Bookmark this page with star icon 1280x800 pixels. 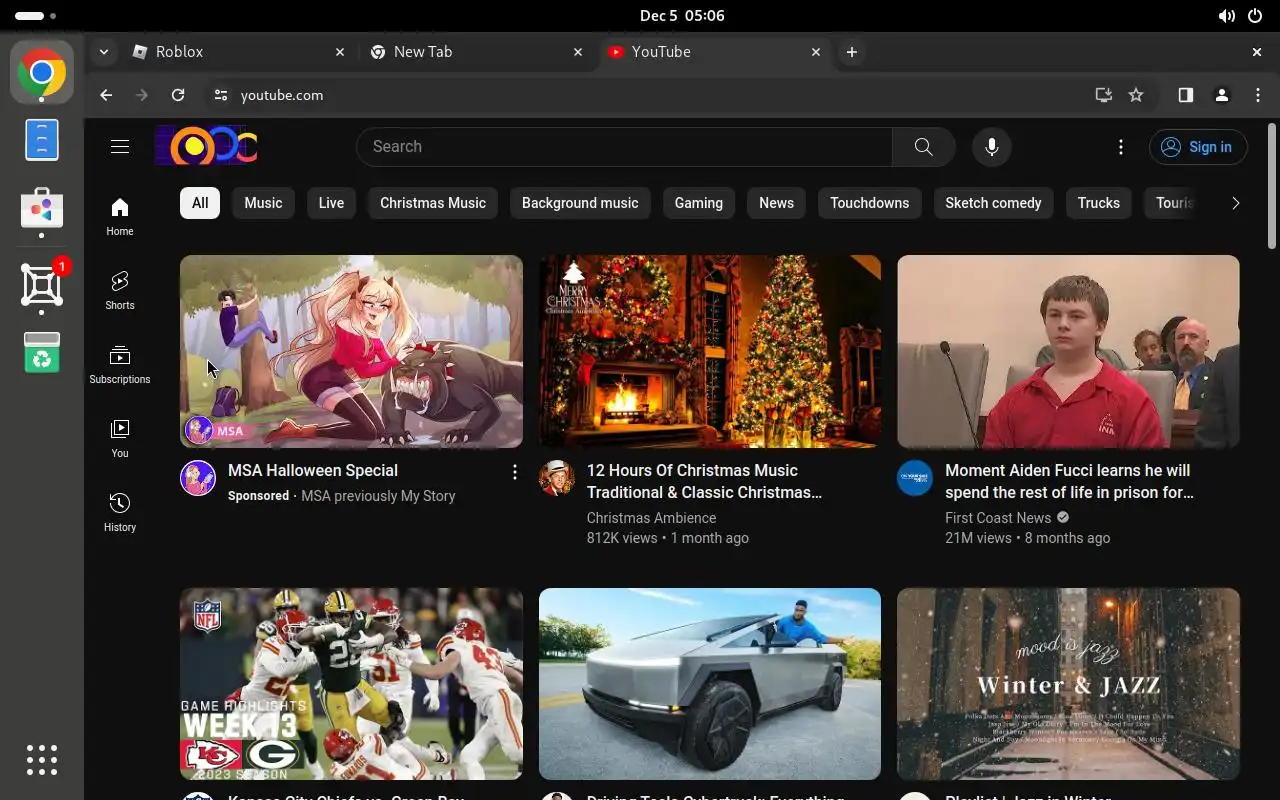pos(1136,95)
